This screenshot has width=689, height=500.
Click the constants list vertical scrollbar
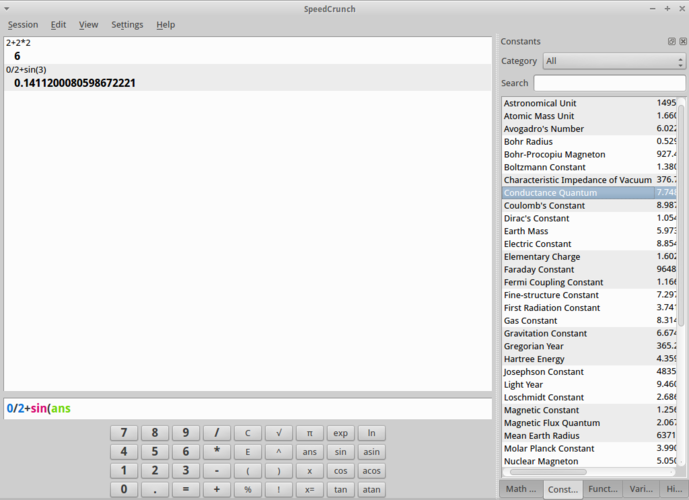(681, 215)
